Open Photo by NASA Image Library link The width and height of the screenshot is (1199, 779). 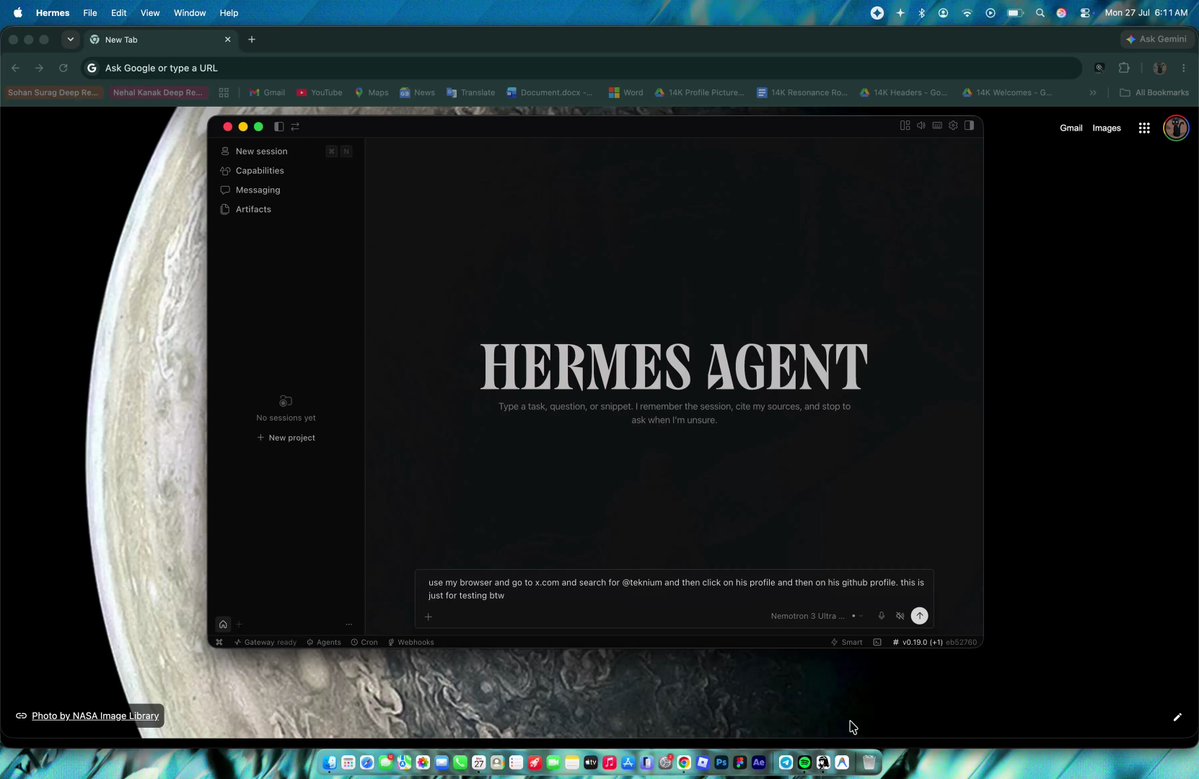pos(95,716)
